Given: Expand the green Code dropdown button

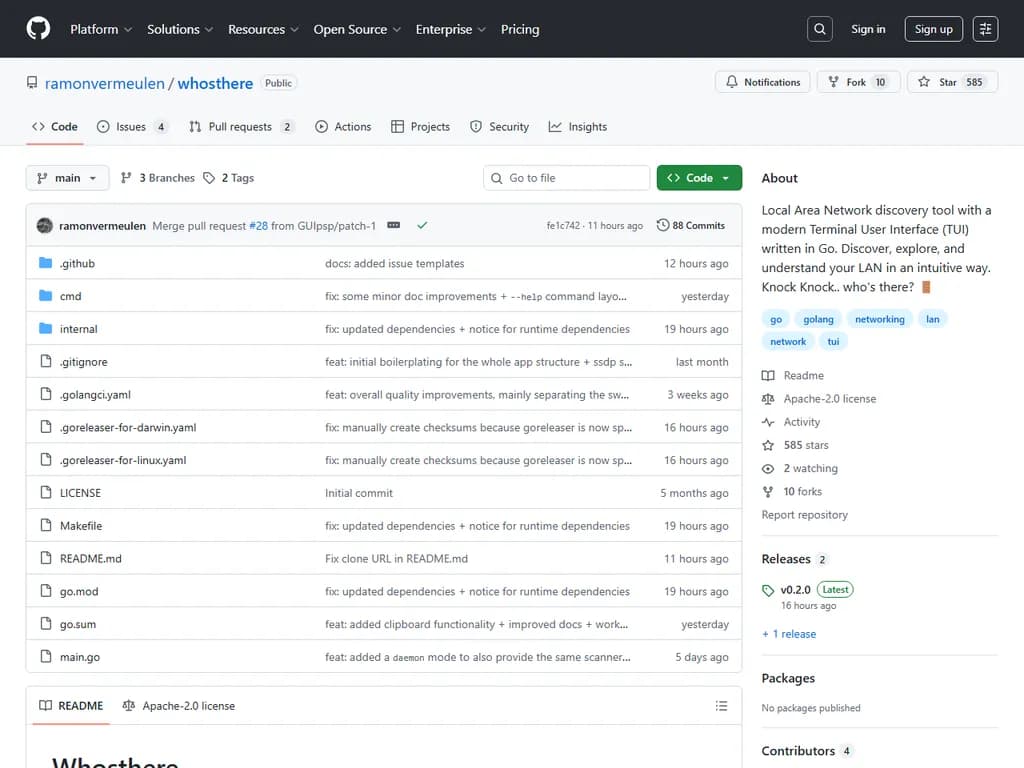Looking at the screenshot, I should coord(699,178).
